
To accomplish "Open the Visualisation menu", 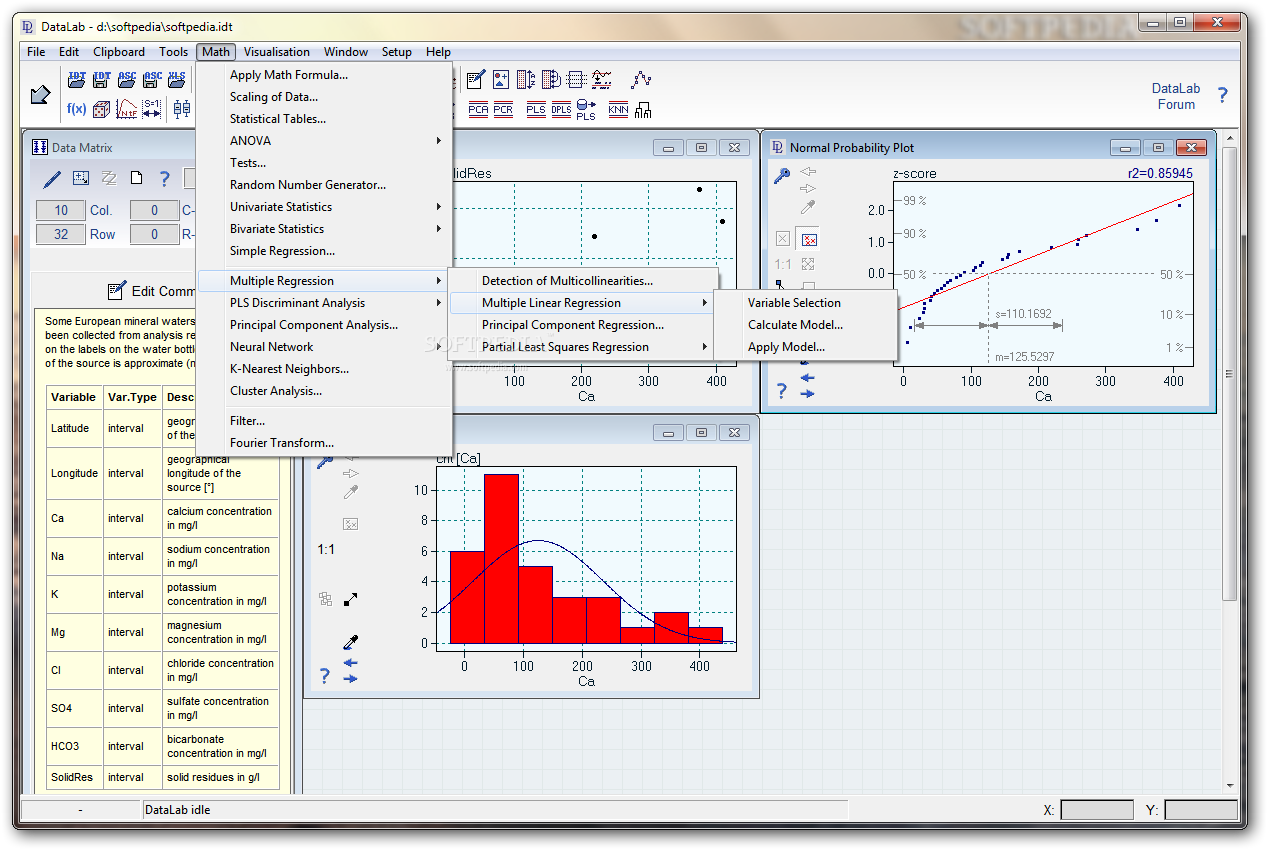I will point(277,52).
